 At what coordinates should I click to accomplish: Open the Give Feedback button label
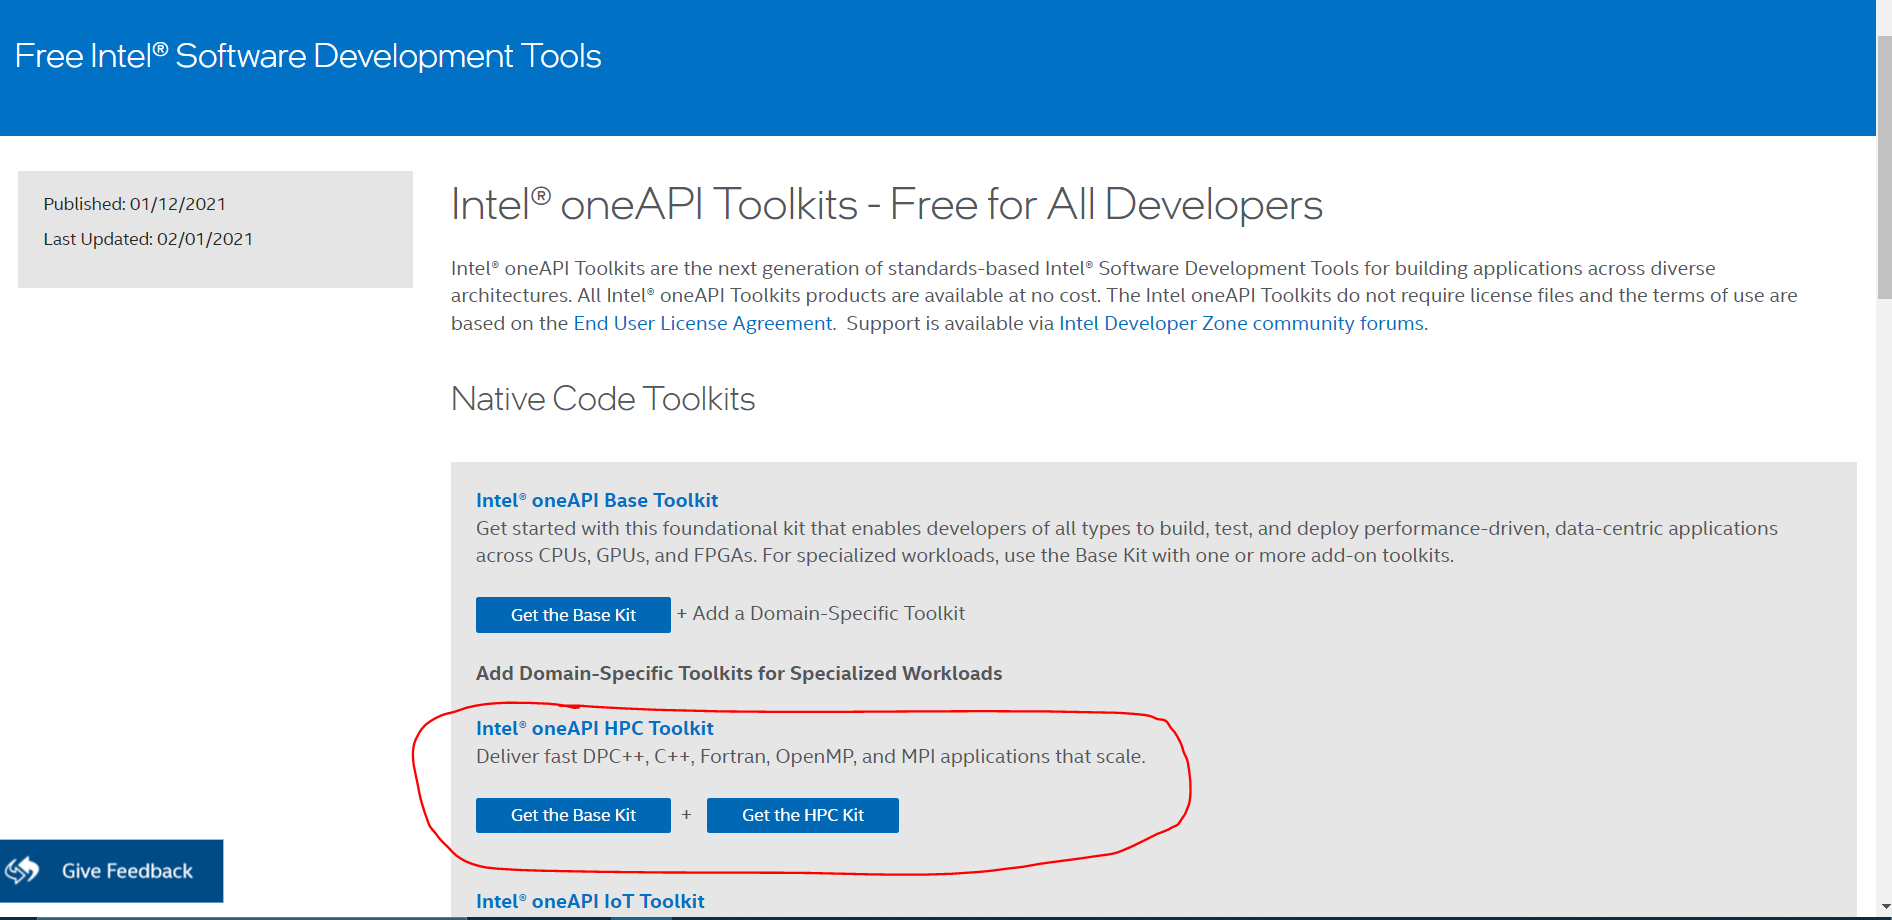(127, 871)
